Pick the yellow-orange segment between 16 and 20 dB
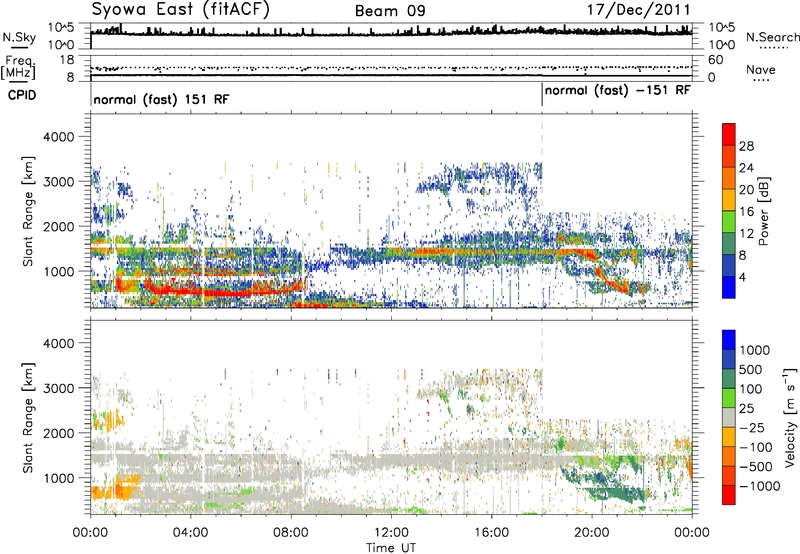Screen dimensions: 800x554 point(729,200)
